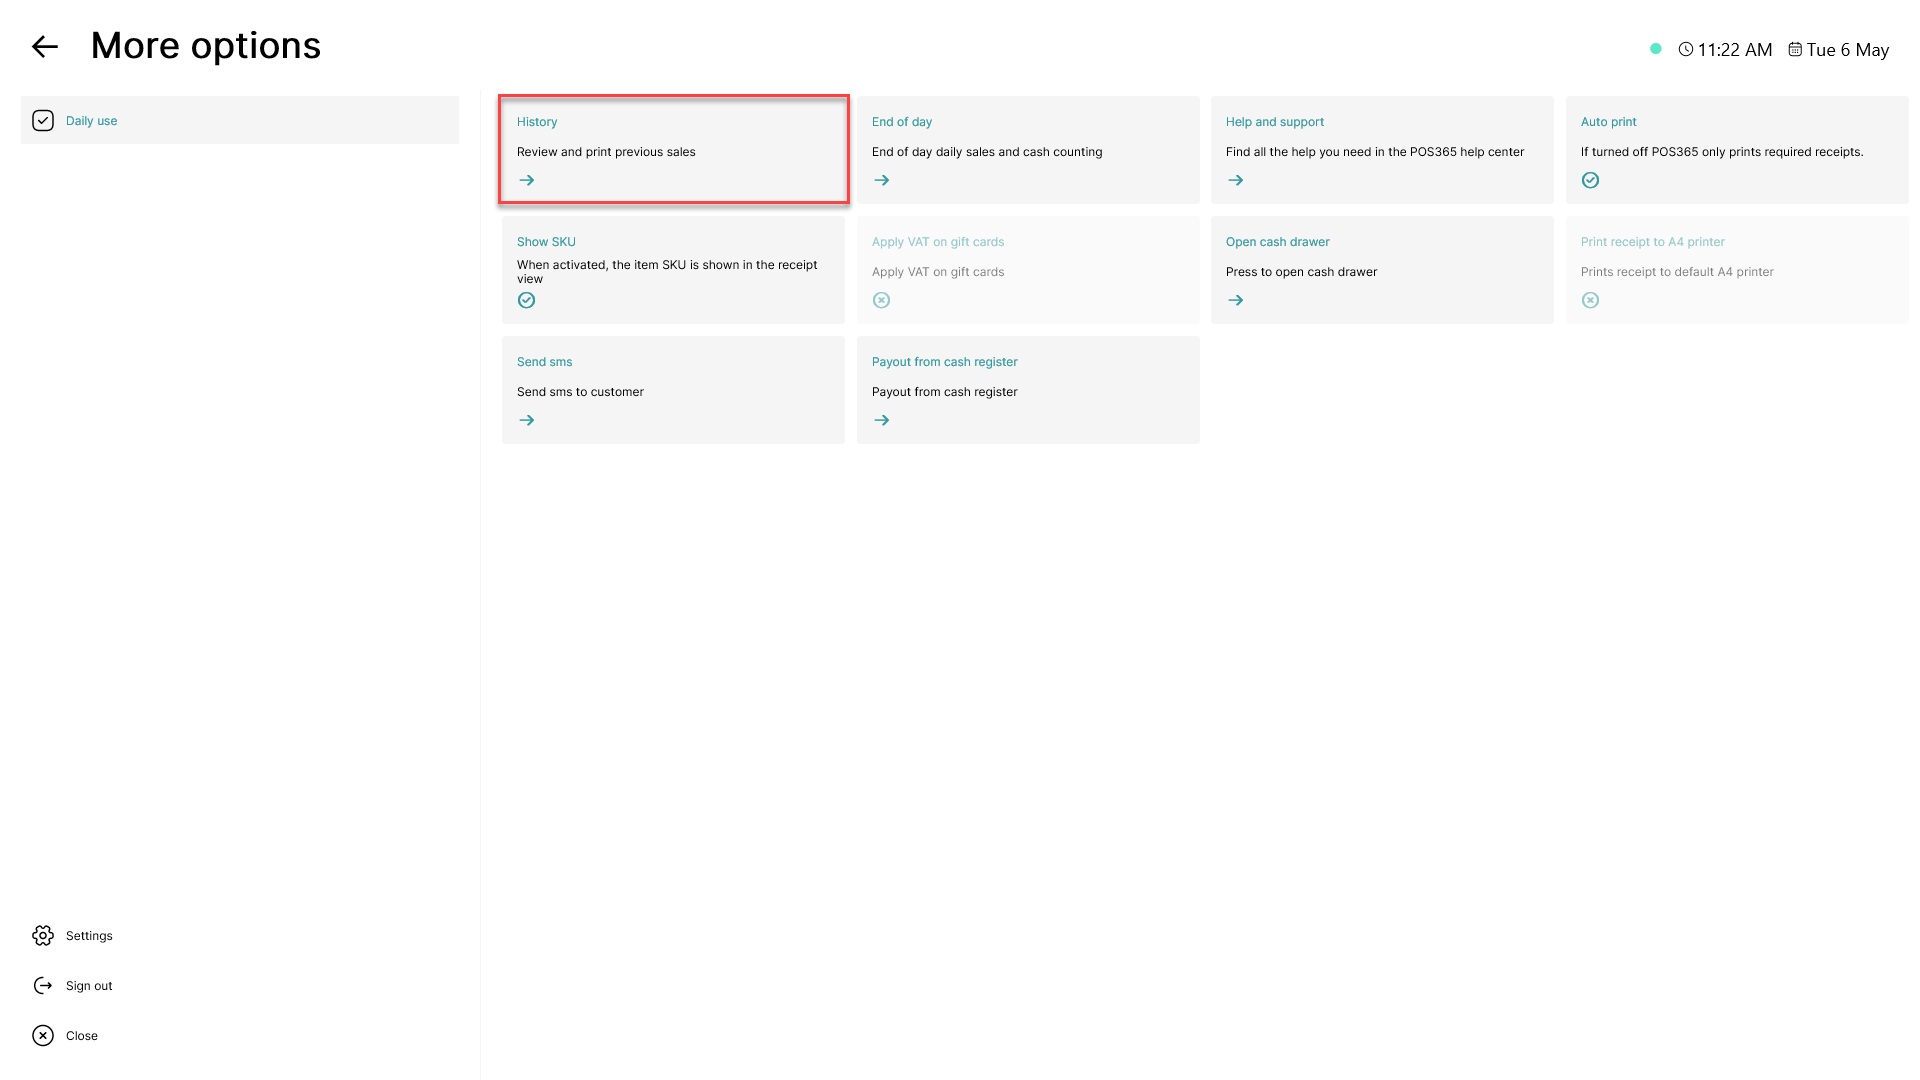Click the Close circle-x icon
Viewport: 1920px width, 1080px height.
(x=43, y=1035)
